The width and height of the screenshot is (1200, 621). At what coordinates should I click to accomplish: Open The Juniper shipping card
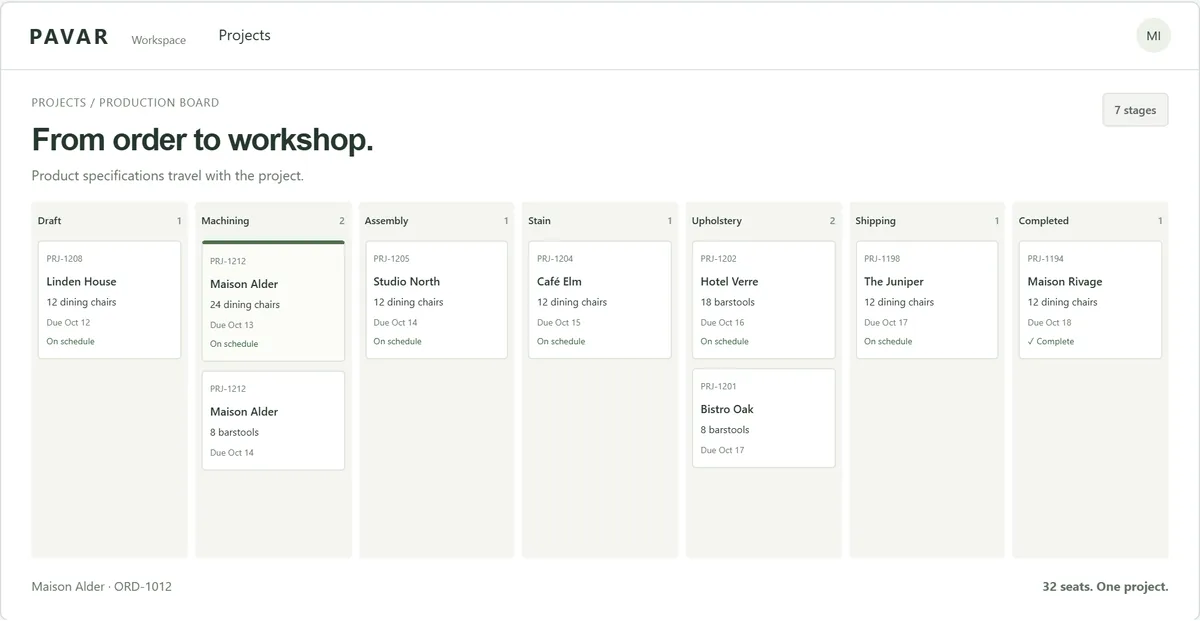(x=927, y=300)
